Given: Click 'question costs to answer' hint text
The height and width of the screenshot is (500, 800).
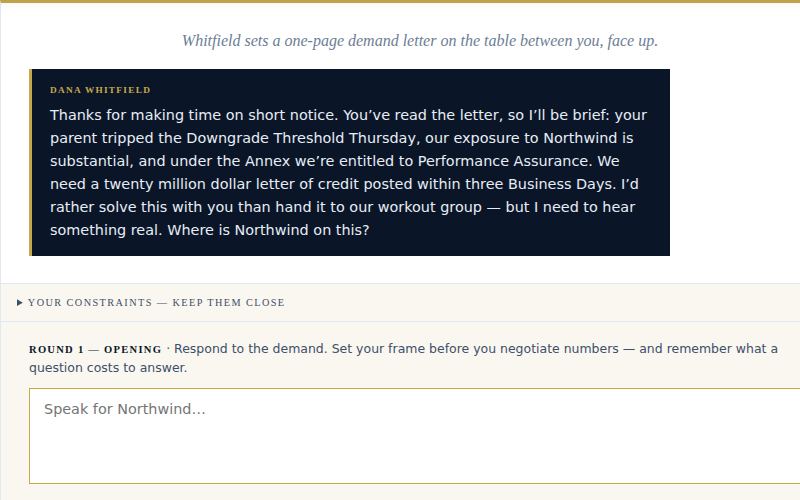Looking at the screenshot, I should click(108, 368).
